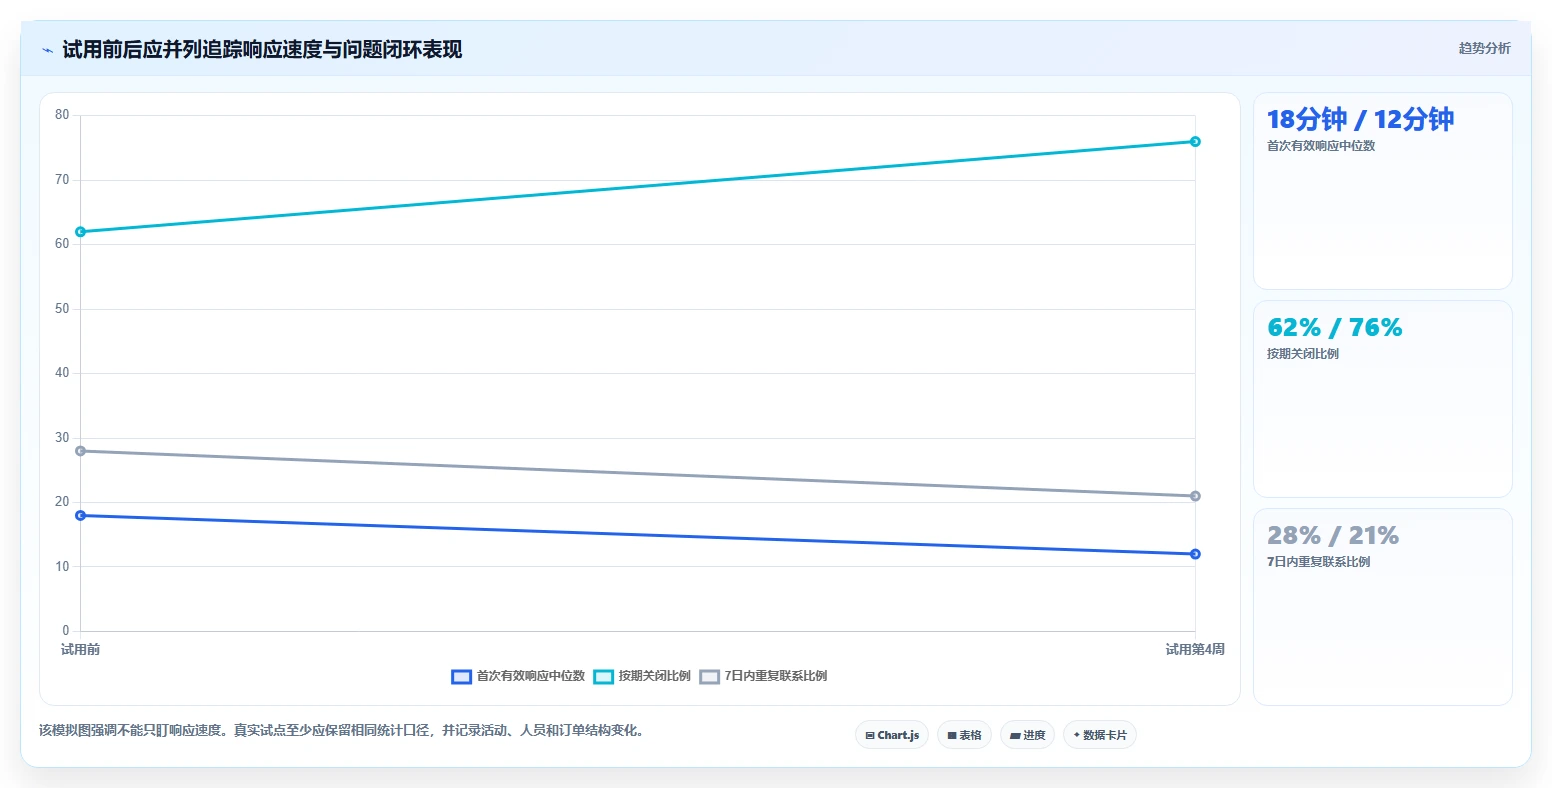Click the y-axis value 80
The width and height of the screenshot is (1552, 788).
pyautogui.click(x=62, y=115)
